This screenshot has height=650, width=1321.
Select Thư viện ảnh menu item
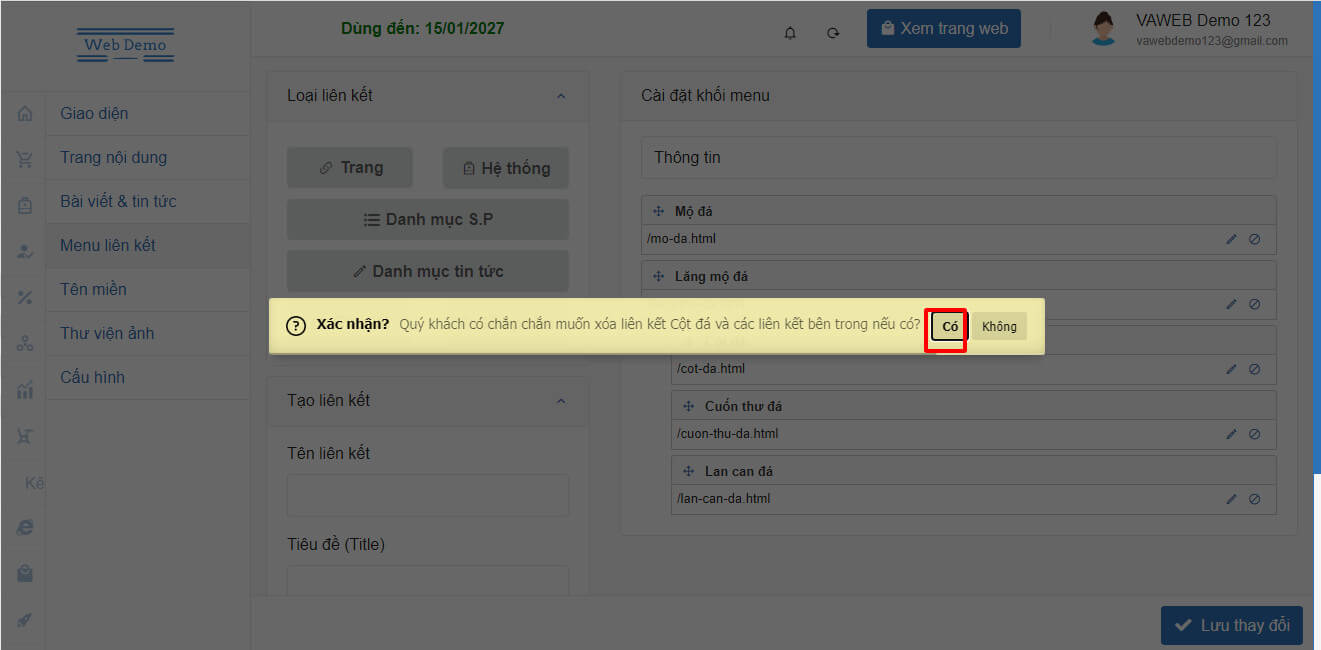tap(107, 333)
